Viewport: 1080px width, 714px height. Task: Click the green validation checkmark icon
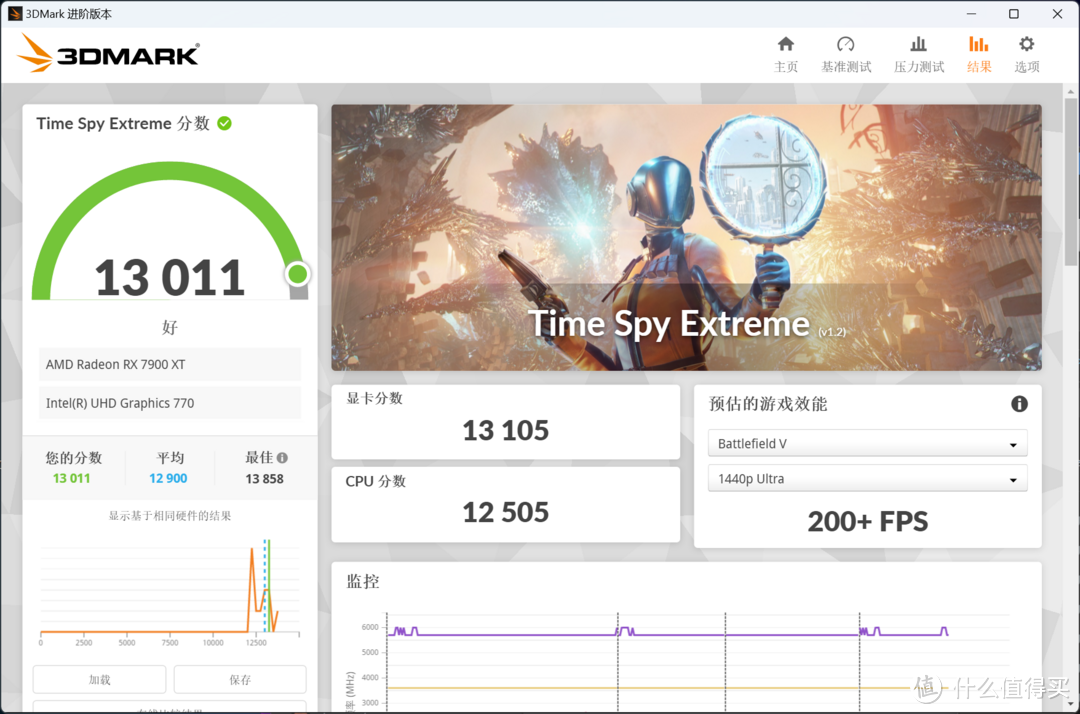click(225, 123)
